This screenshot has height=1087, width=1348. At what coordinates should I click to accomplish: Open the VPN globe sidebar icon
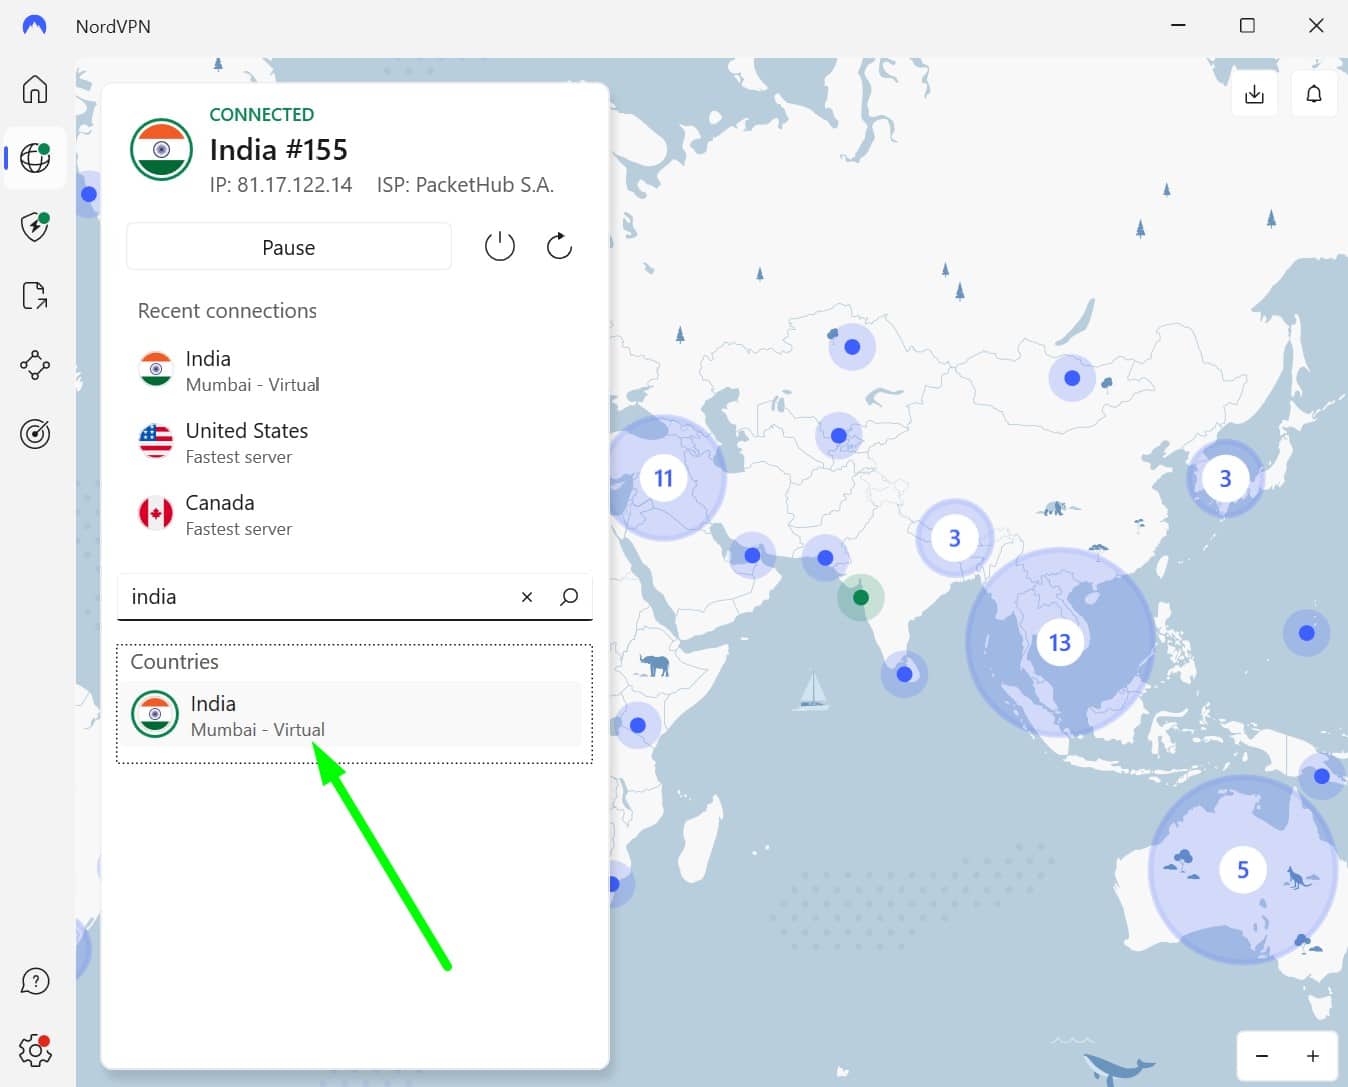coord(35,158)
